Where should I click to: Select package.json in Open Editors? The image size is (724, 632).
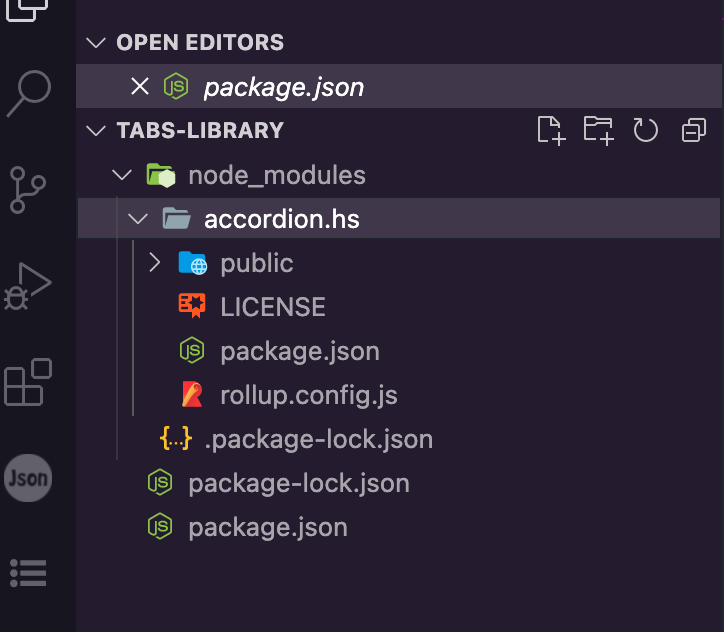coord(283,87)
